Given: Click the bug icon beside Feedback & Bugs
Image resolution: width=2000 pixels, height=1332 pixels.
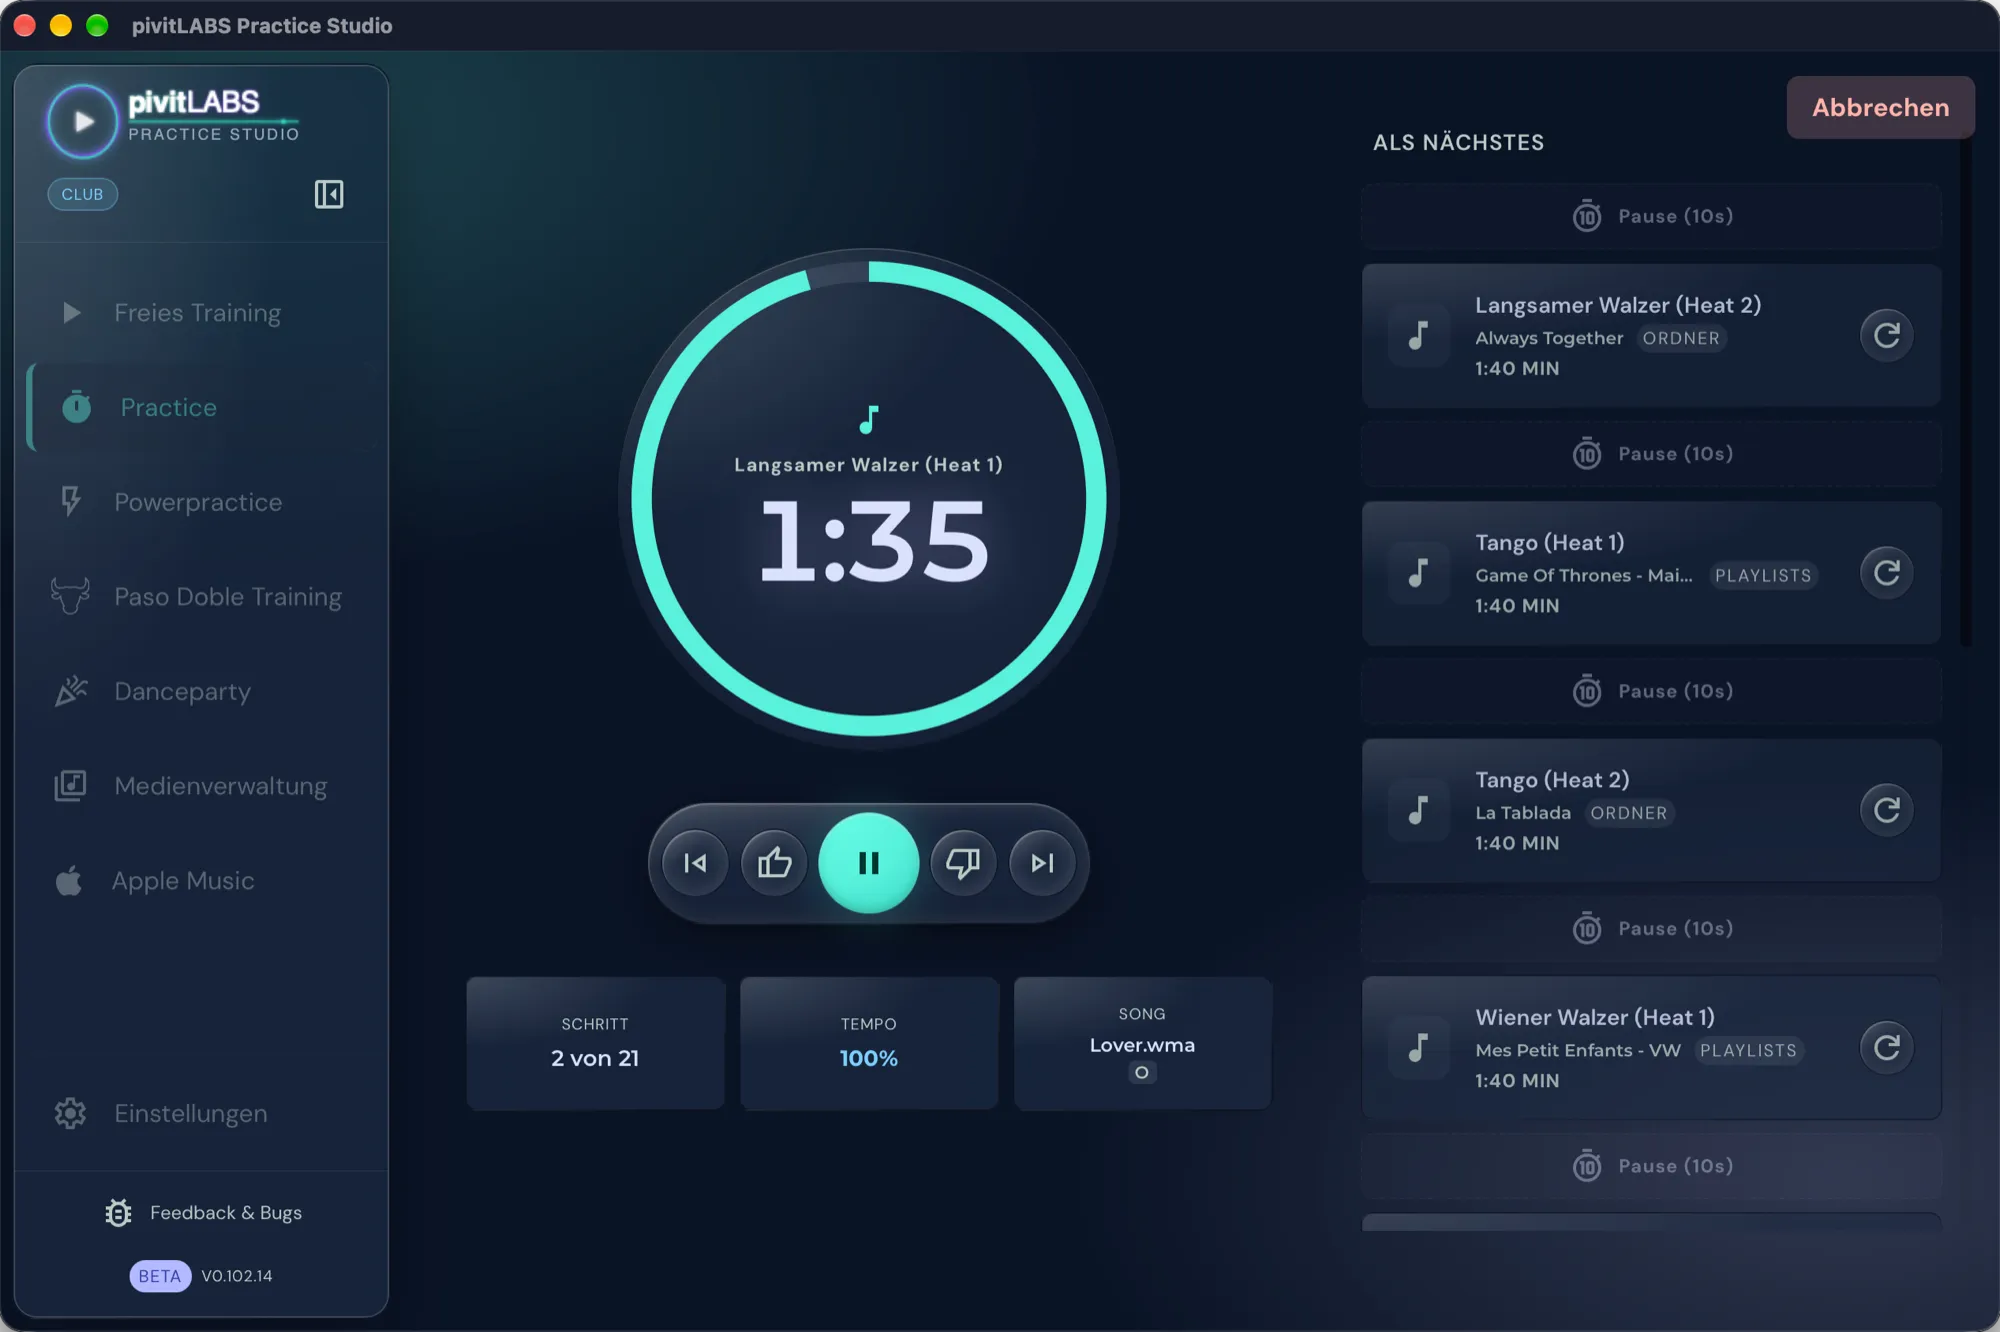Looking at the screenshot, I should pos(118,1213).
